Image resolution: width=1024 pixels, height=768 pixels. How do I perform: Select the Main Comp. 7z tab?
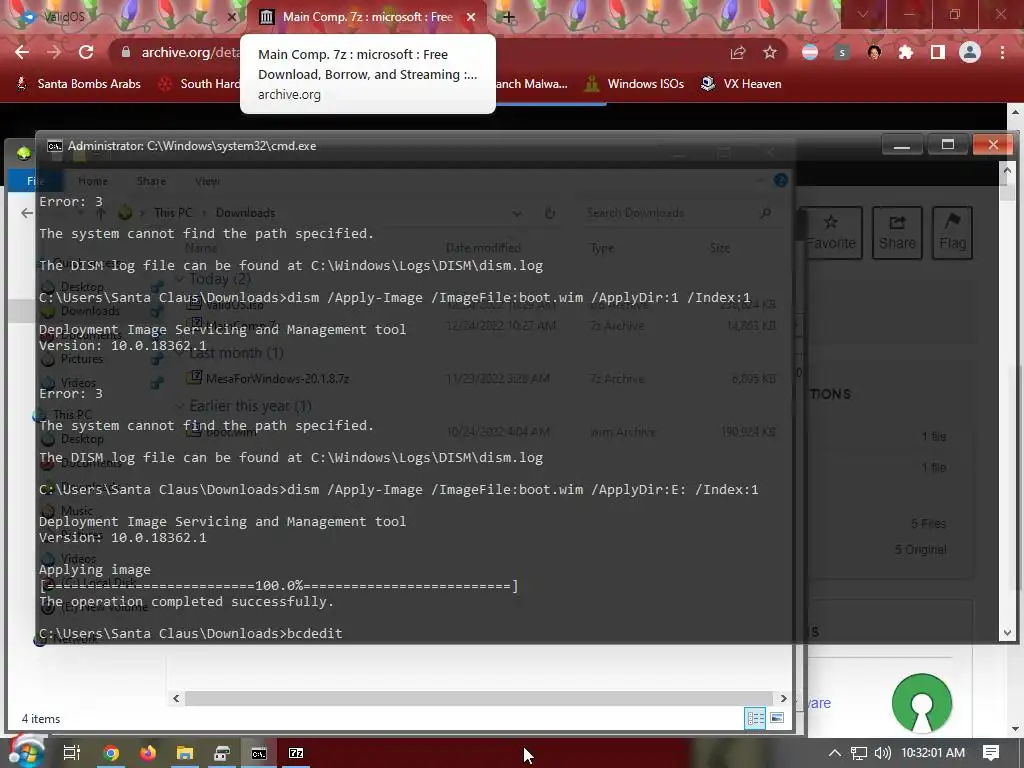tap(367, 17)
